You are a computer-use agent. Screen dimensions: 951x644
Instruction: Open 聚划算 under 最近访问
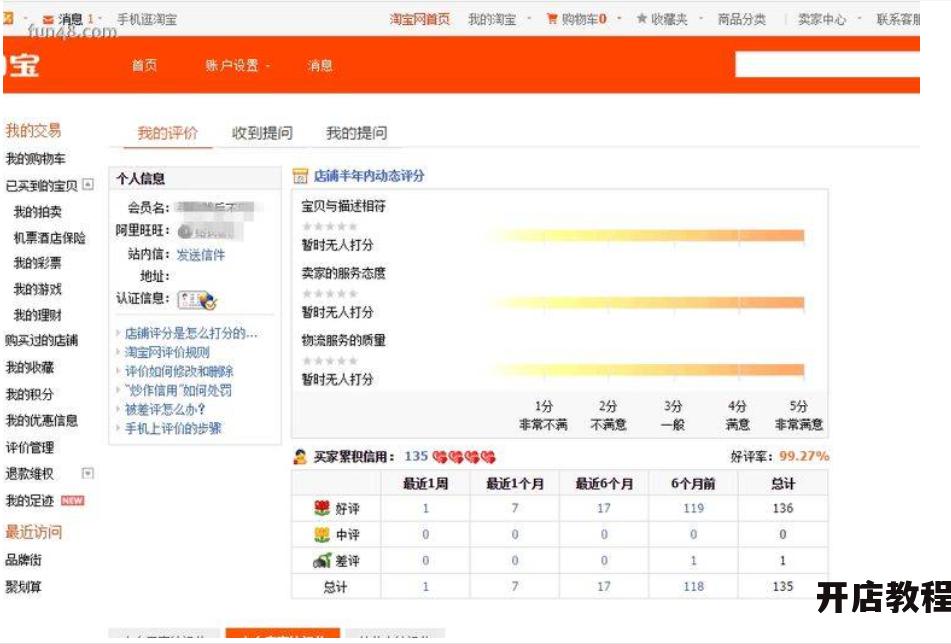pos(24,586)
